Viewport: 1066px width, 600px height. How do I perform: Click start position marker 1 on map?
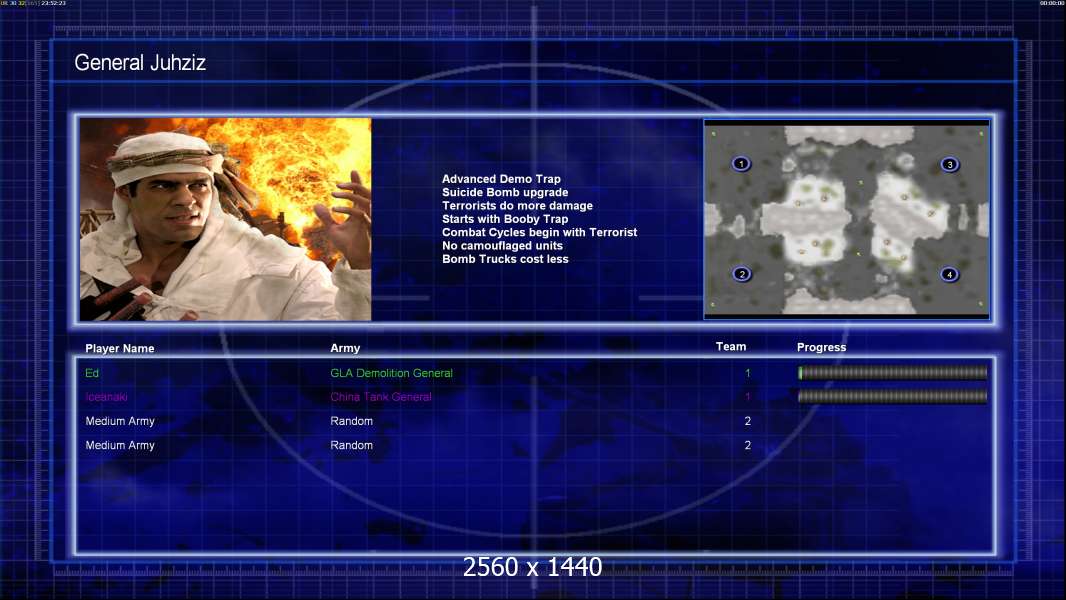tap(741, 164)
